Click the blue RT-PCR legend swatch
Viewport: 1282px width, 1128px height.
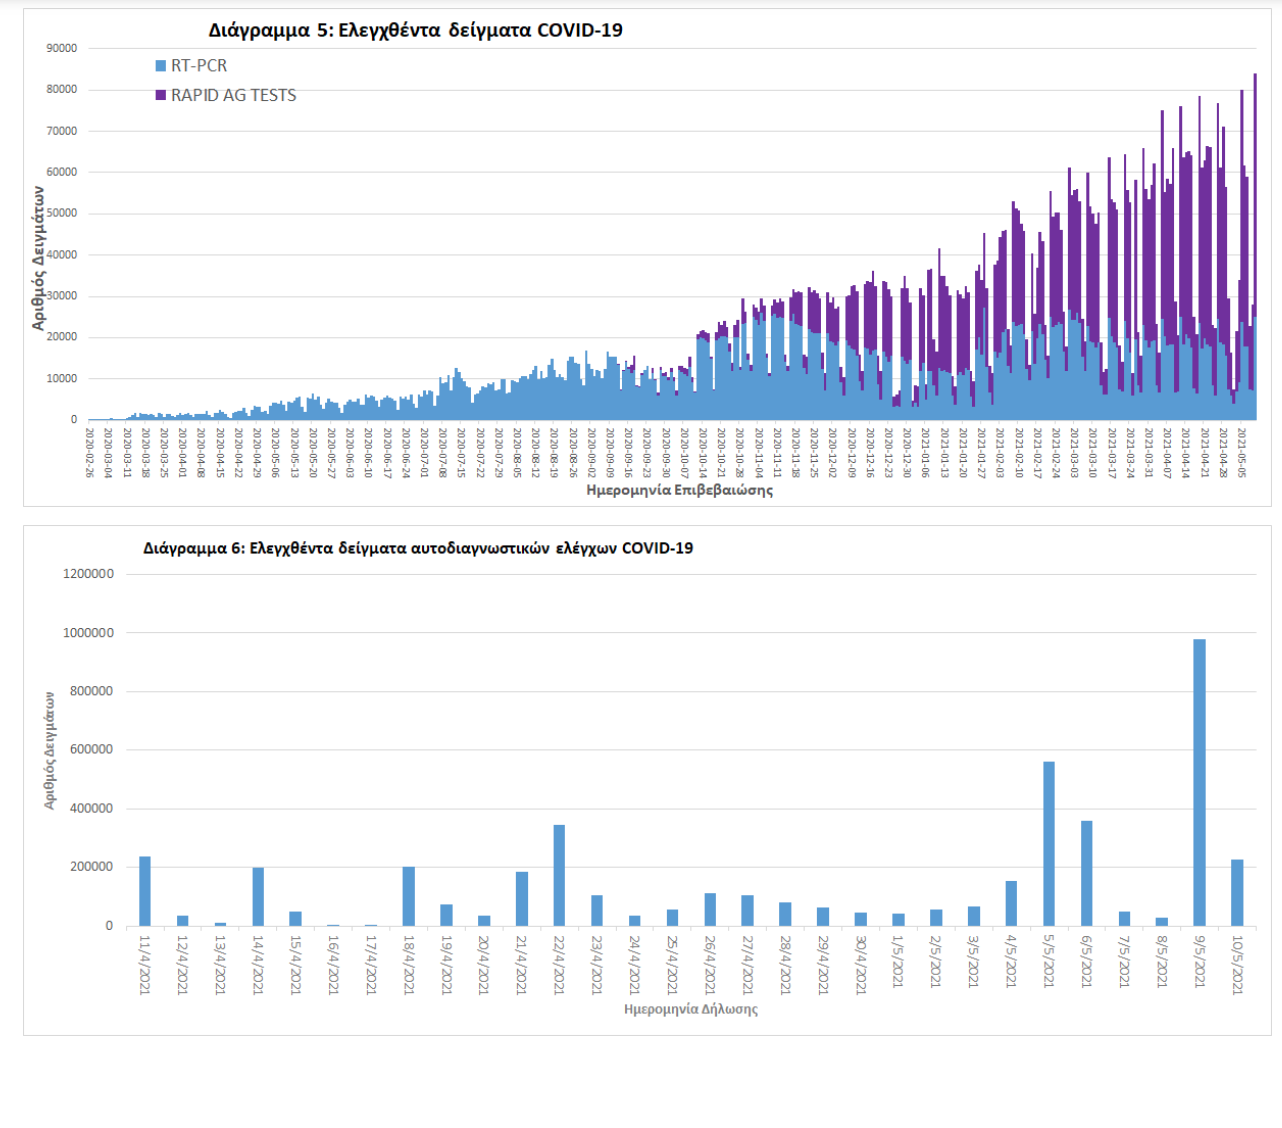coord(160,66)
